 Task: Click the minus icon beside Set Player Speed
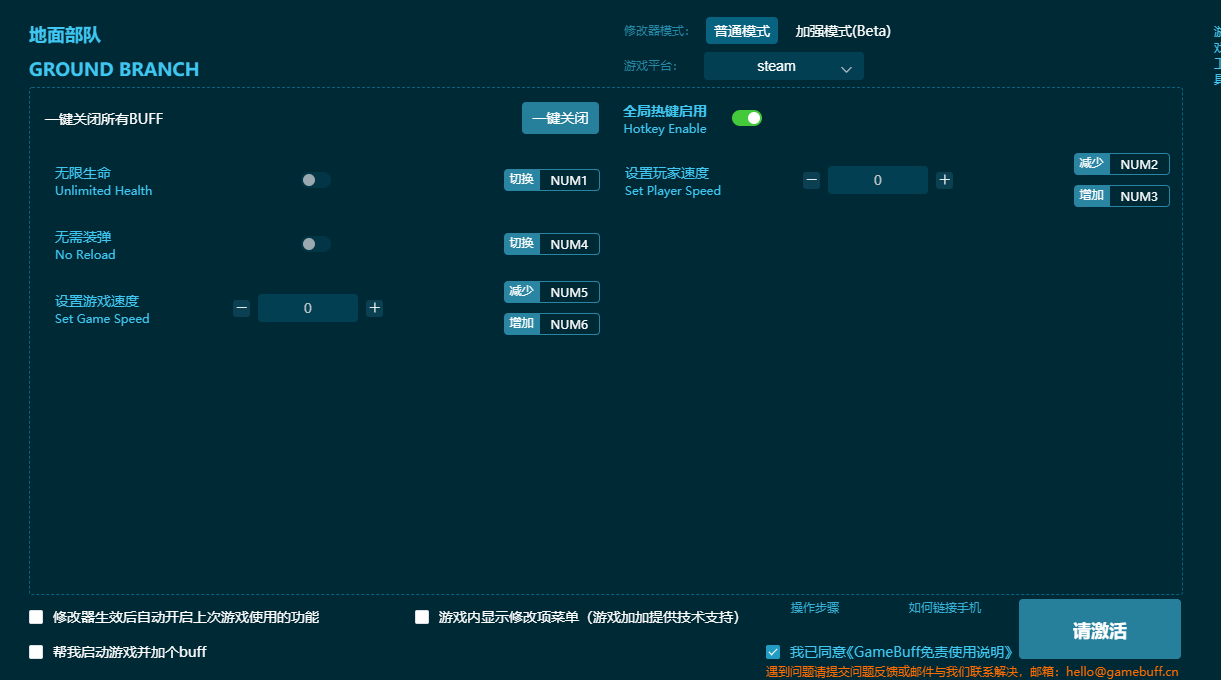tap(811, 180)
